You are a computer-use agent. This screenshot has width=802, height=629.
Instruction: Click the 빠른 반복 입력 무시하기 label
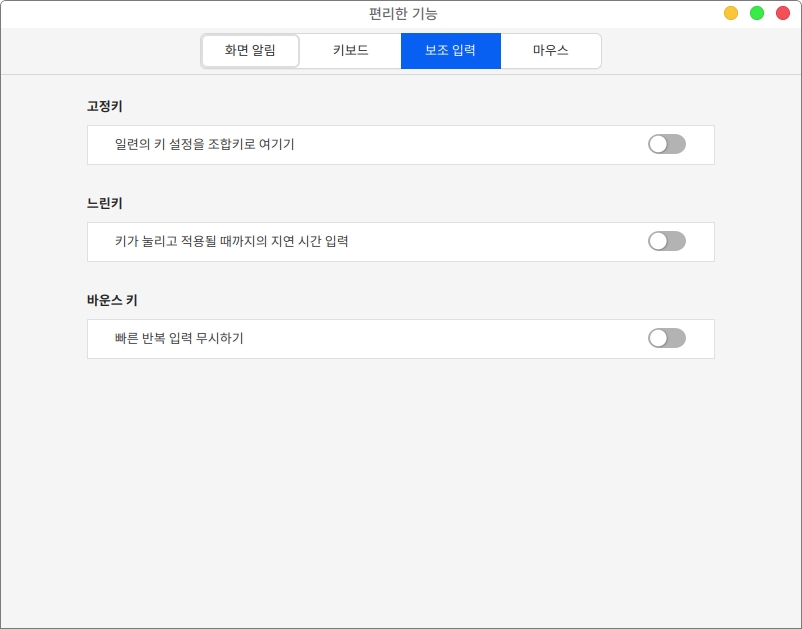point(180,339)
